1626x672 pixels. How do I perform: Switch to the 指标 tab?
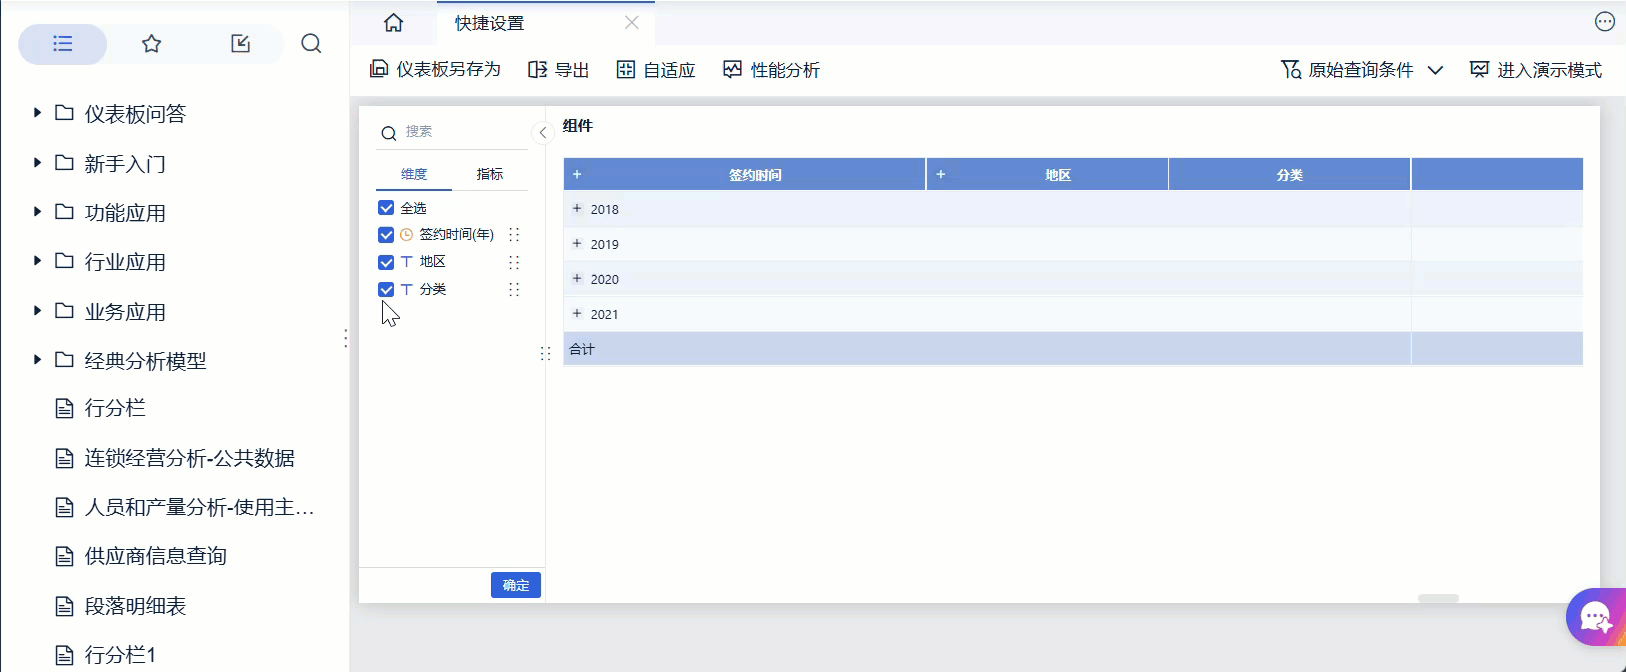tap(490, 174)
